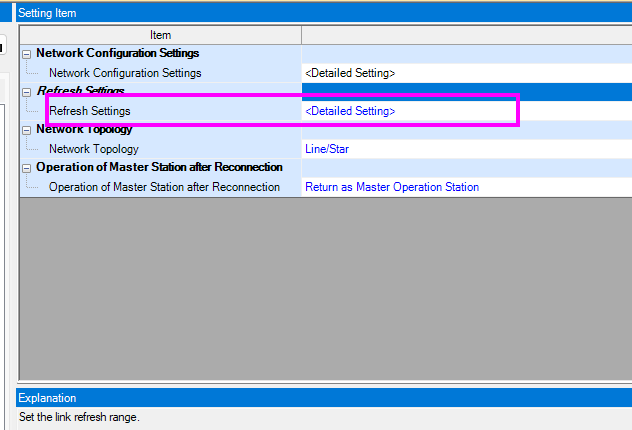Click the bold Network Configuration Settings header
Viewport: 632px width, 430px height.
point(117,53)
